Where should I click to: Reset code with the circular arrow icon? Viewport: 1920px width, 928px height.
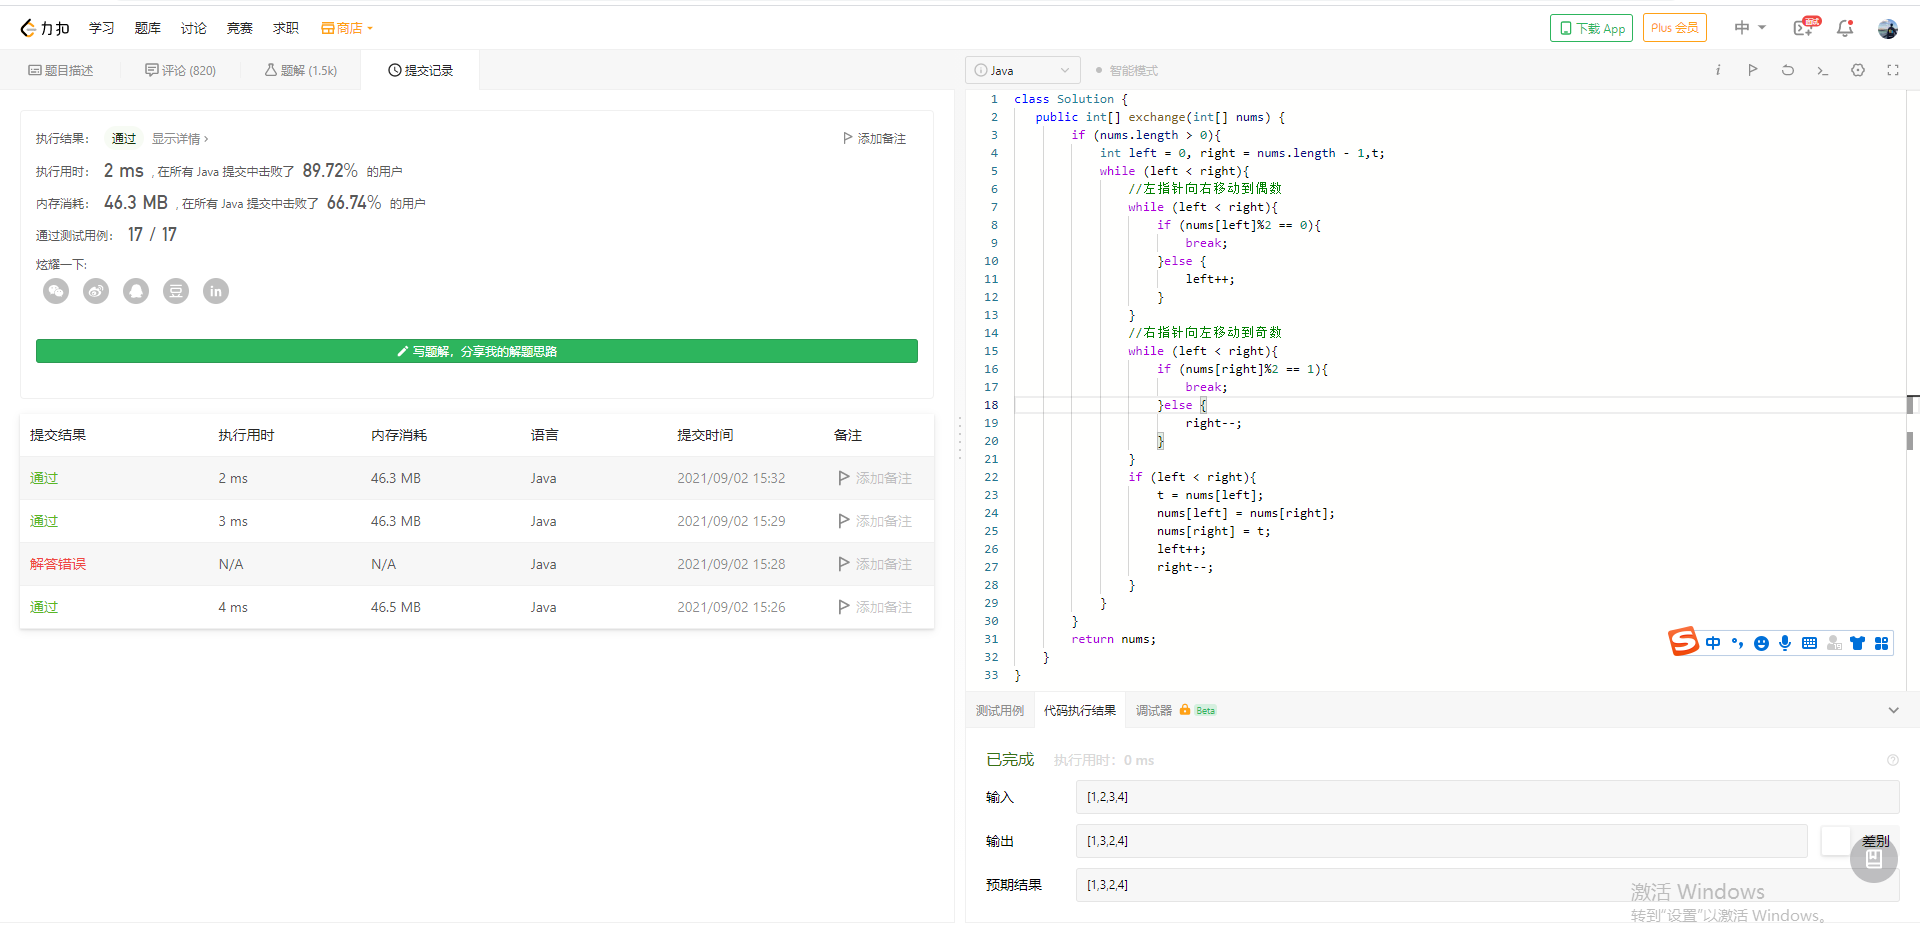[x=1788, y=70]
